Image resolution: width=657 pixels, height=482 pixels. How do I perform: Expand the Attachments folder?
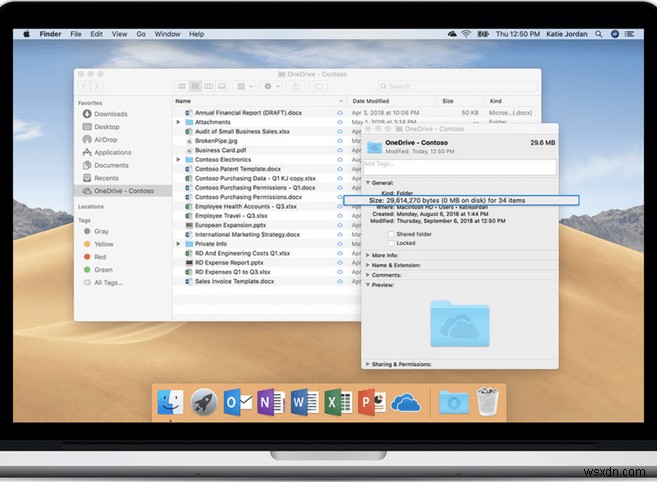[x=178, y=122]
